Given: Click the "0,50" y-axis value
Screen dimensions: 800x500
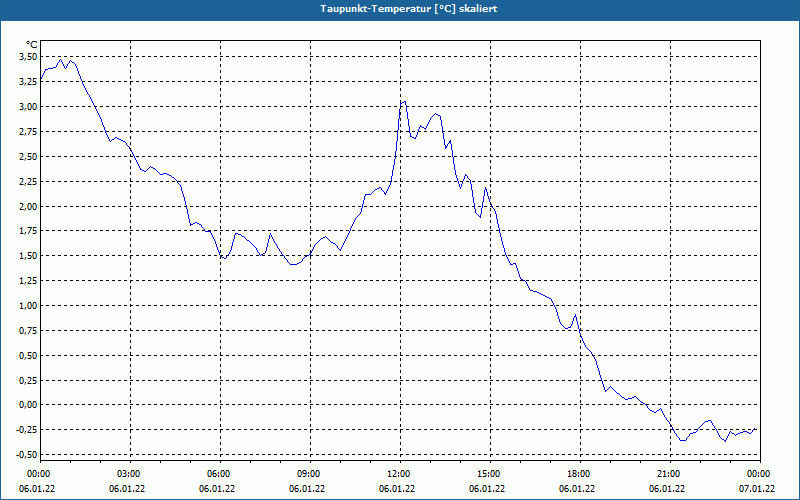Looking at the screenshot, I should 29,356.
